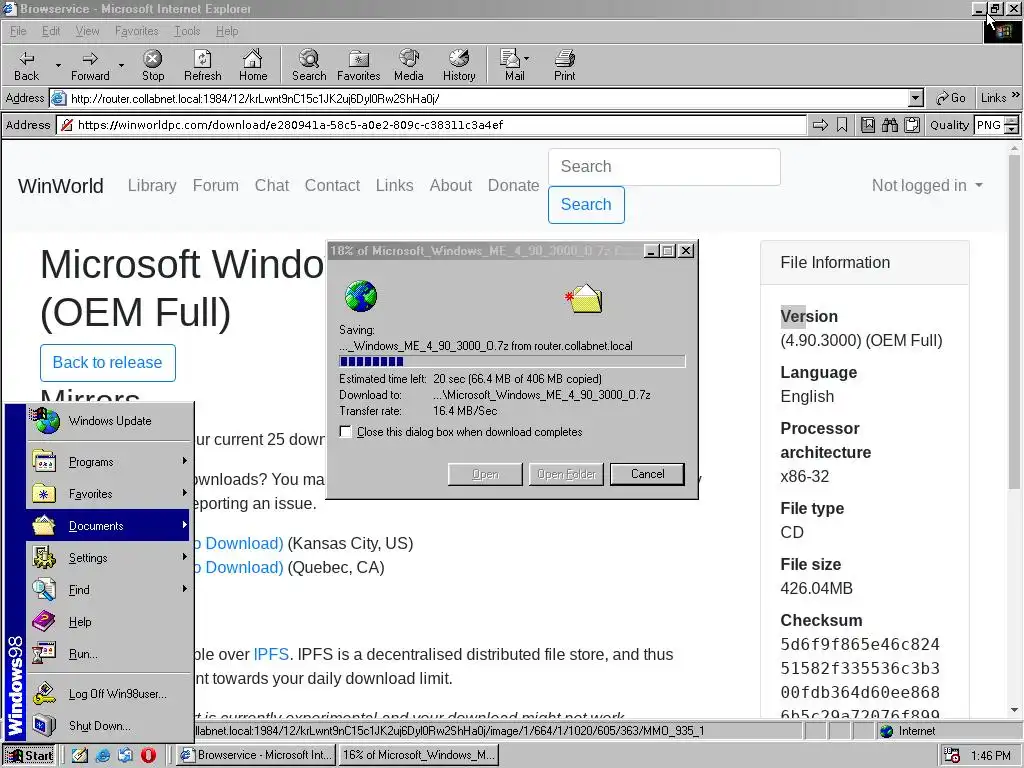
Task: Open the Back button history dropdown arrow
Action: click(58, 65)
